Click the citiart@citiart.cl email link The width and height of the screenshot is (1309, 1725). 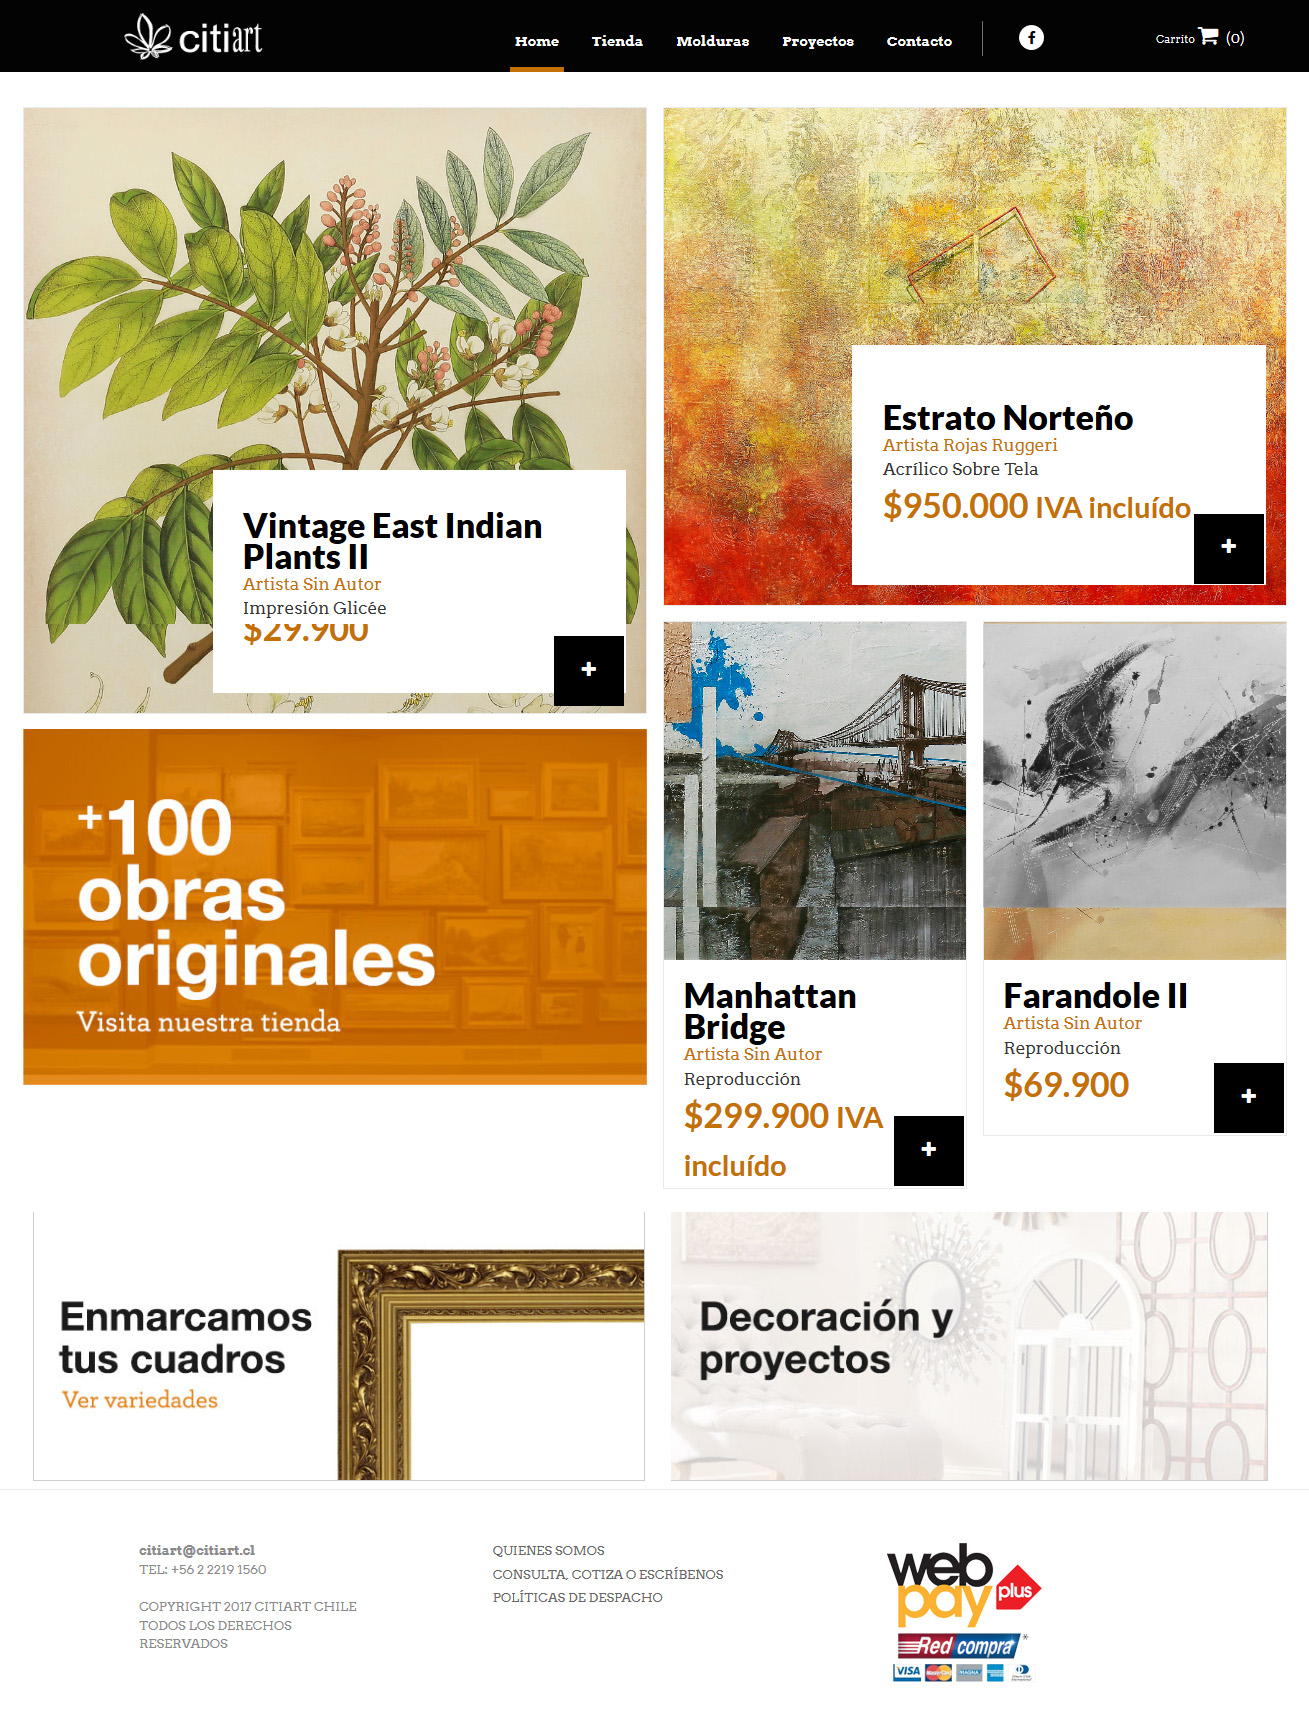(x=197, y=1550)
